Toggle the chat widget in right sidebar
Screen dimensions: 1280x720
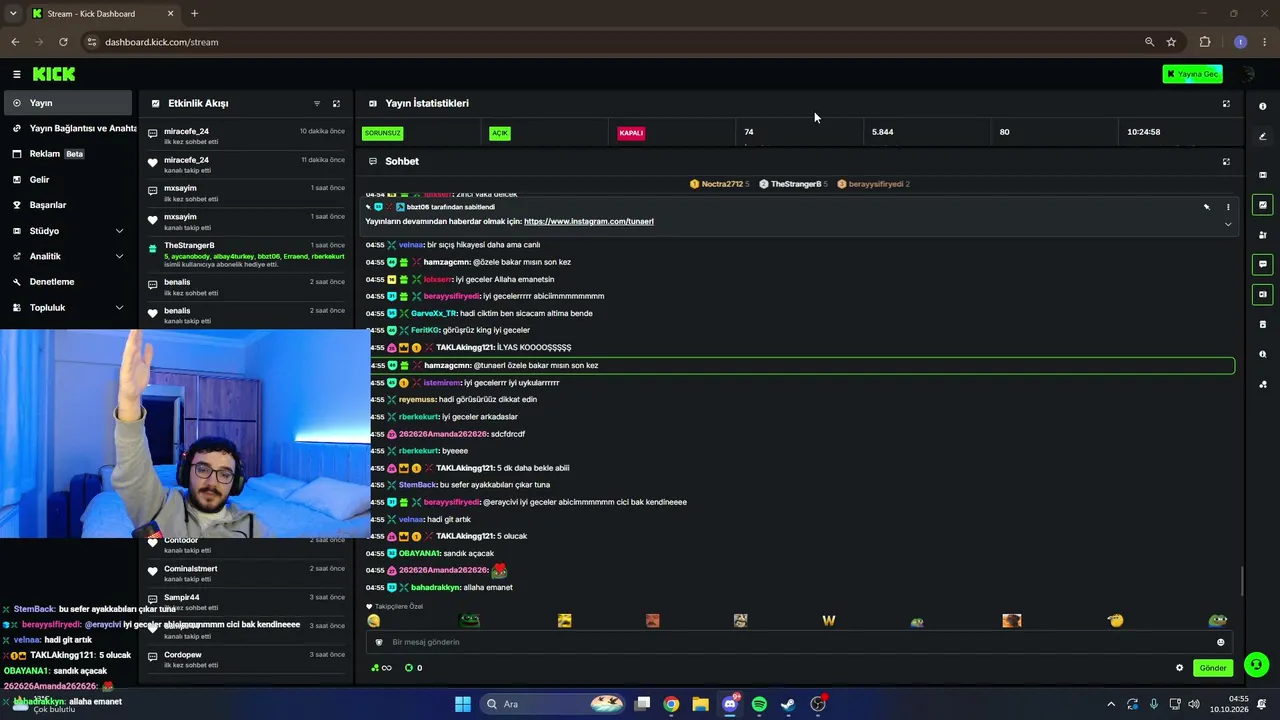(1262, 265)
